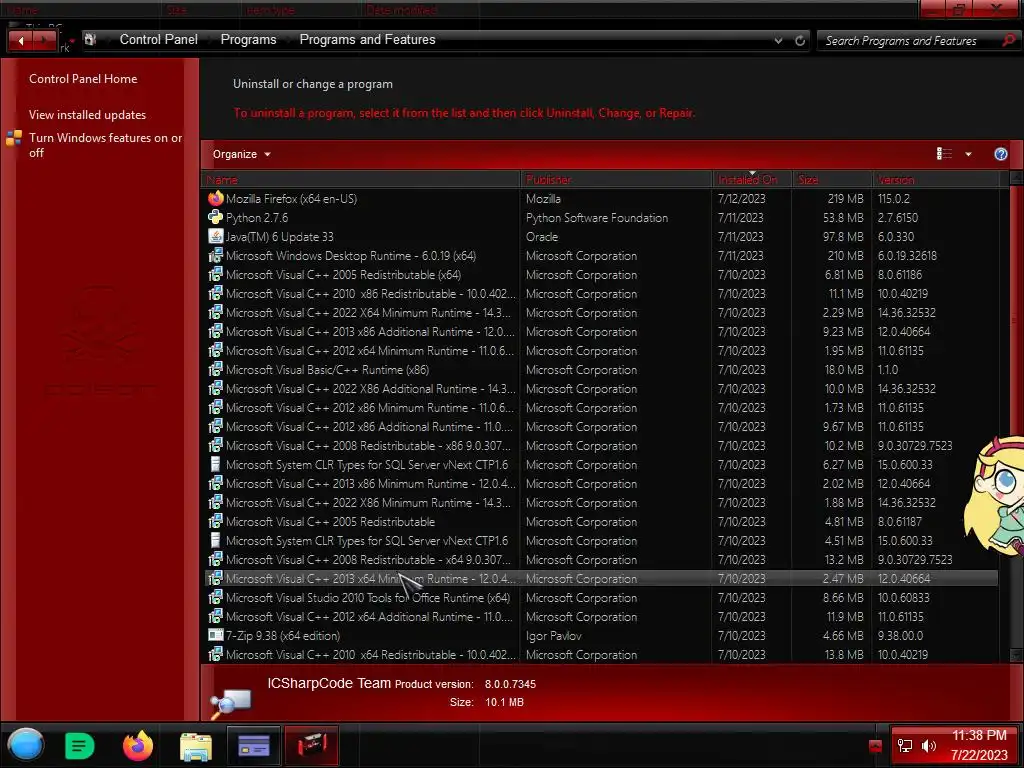Image resolution: width=1024 pixels, height=768 pixels.
Task: Click the Igor Pavlov publisher cell
Action: pos(553,635)
